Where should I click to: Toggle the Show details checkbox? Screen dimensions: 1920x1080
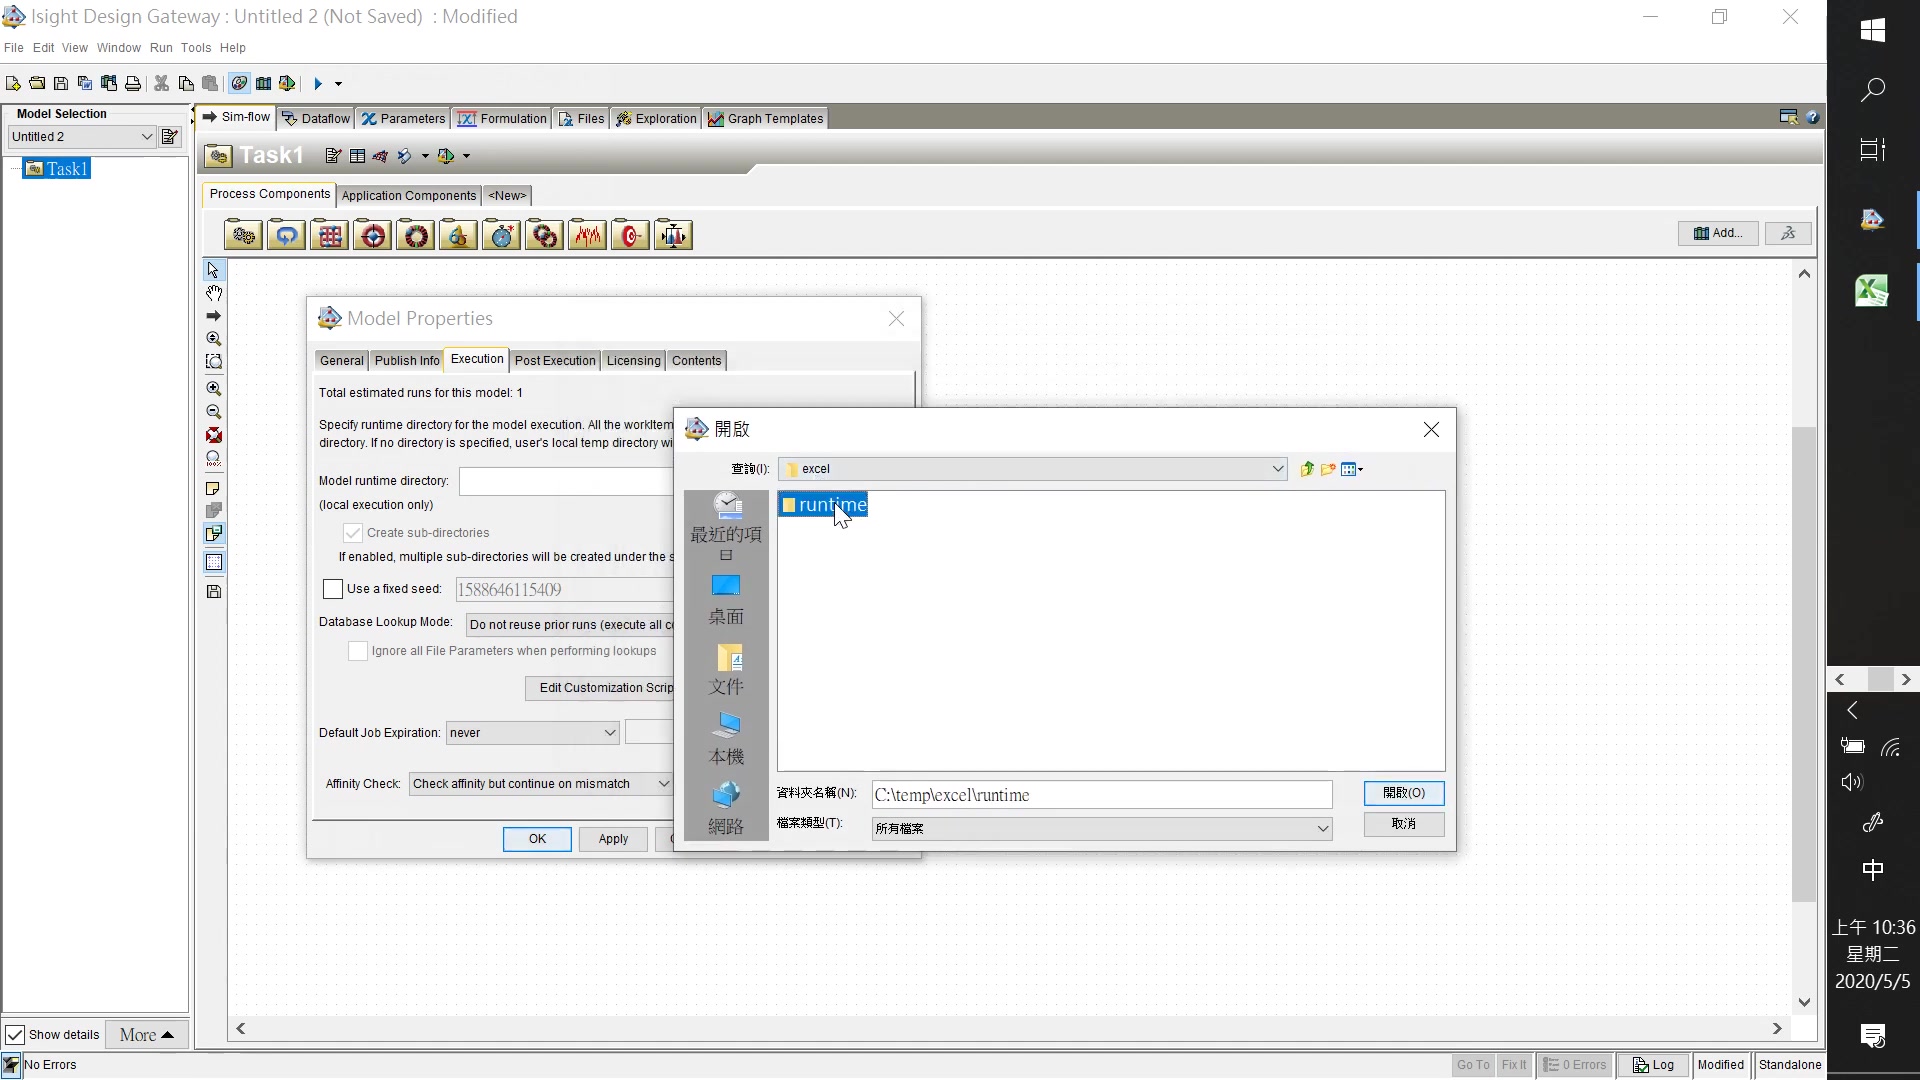15,1035
